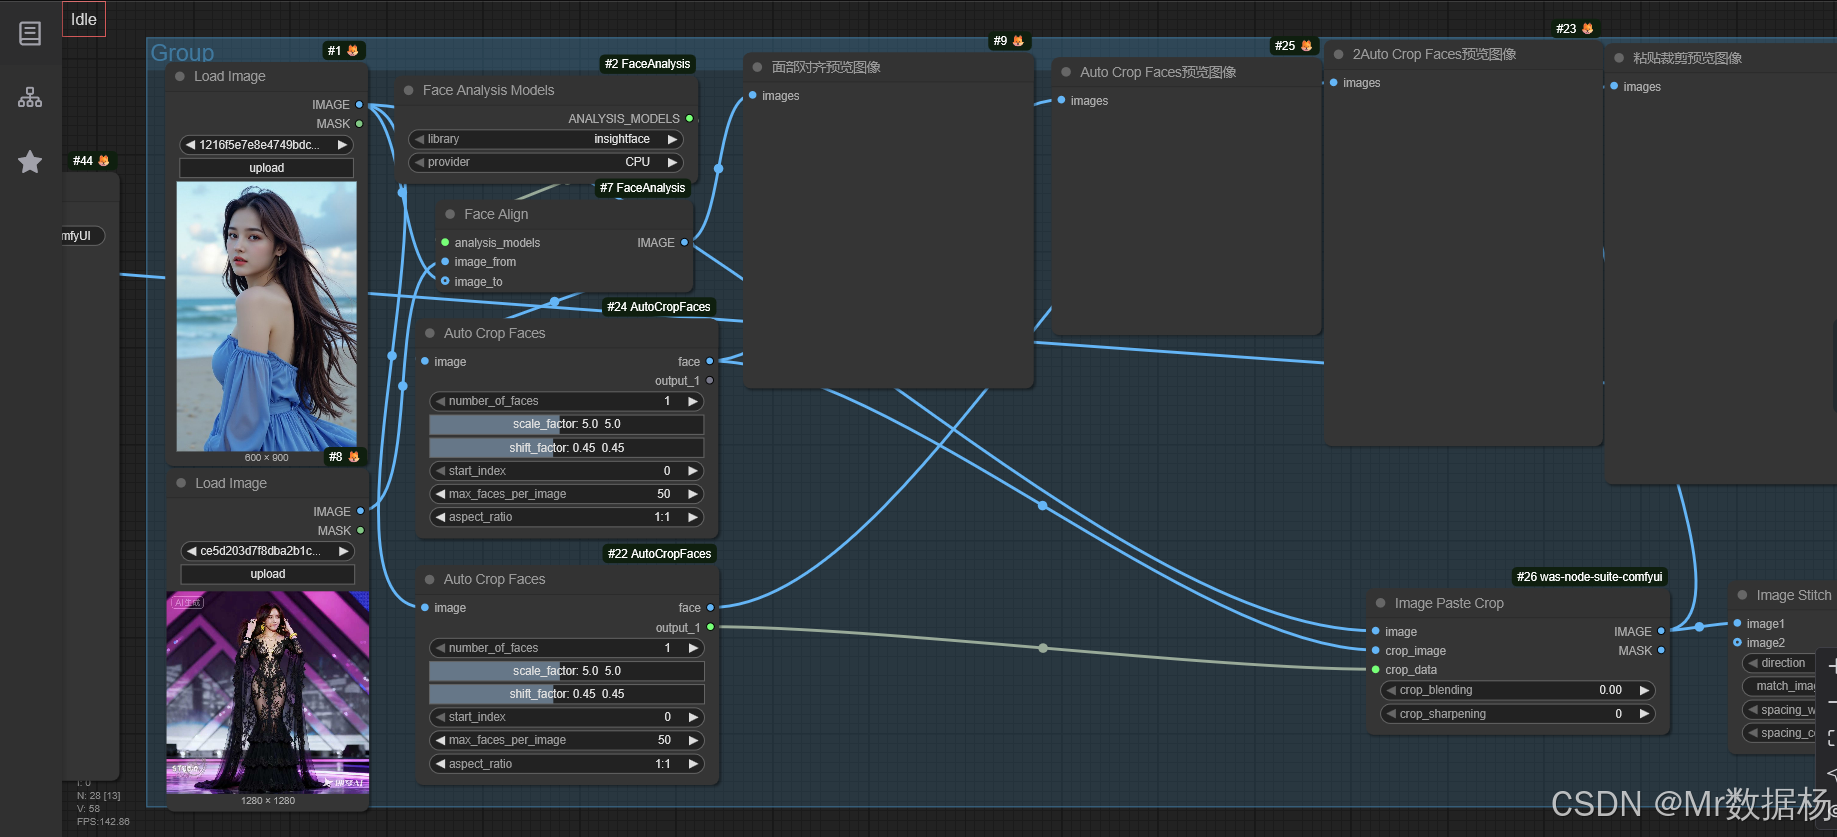Open the 1216f5e7e8e4749bdc image file selector
This screenshot has height=837, width=1837.
266,145
